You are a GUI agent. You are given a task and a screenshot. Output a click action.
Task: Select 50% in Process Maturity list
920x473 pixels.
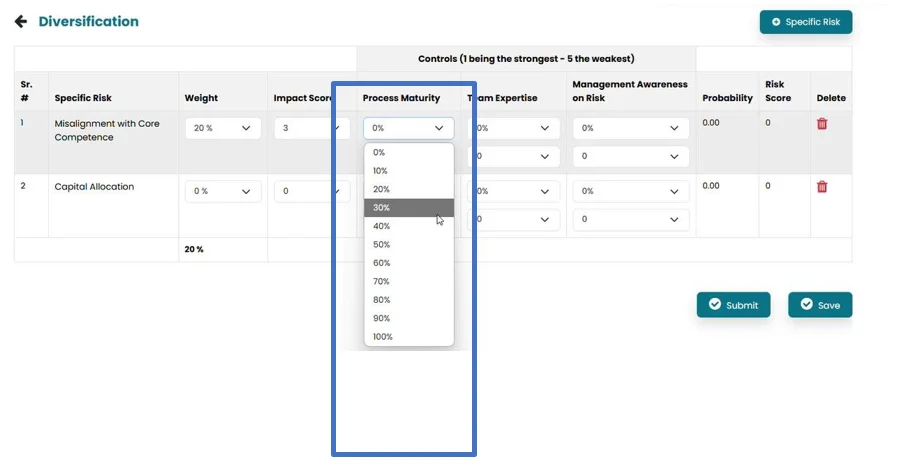click(x=408, y=245)
